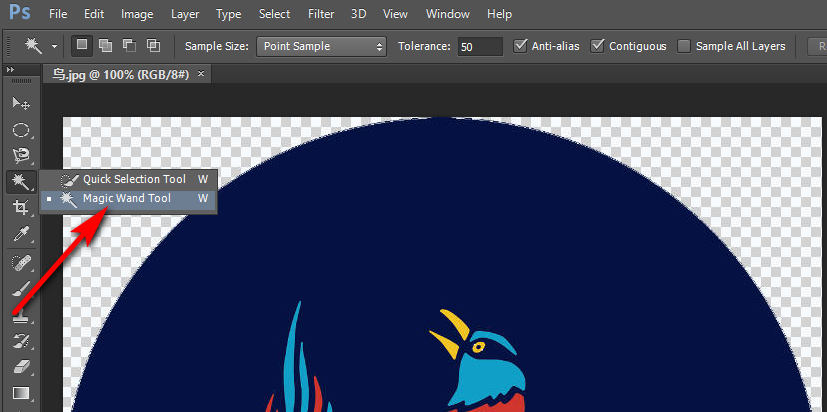Choose Subtract from selection mode icon
Viewport: 827px width, 412px height.
(129, 46)
